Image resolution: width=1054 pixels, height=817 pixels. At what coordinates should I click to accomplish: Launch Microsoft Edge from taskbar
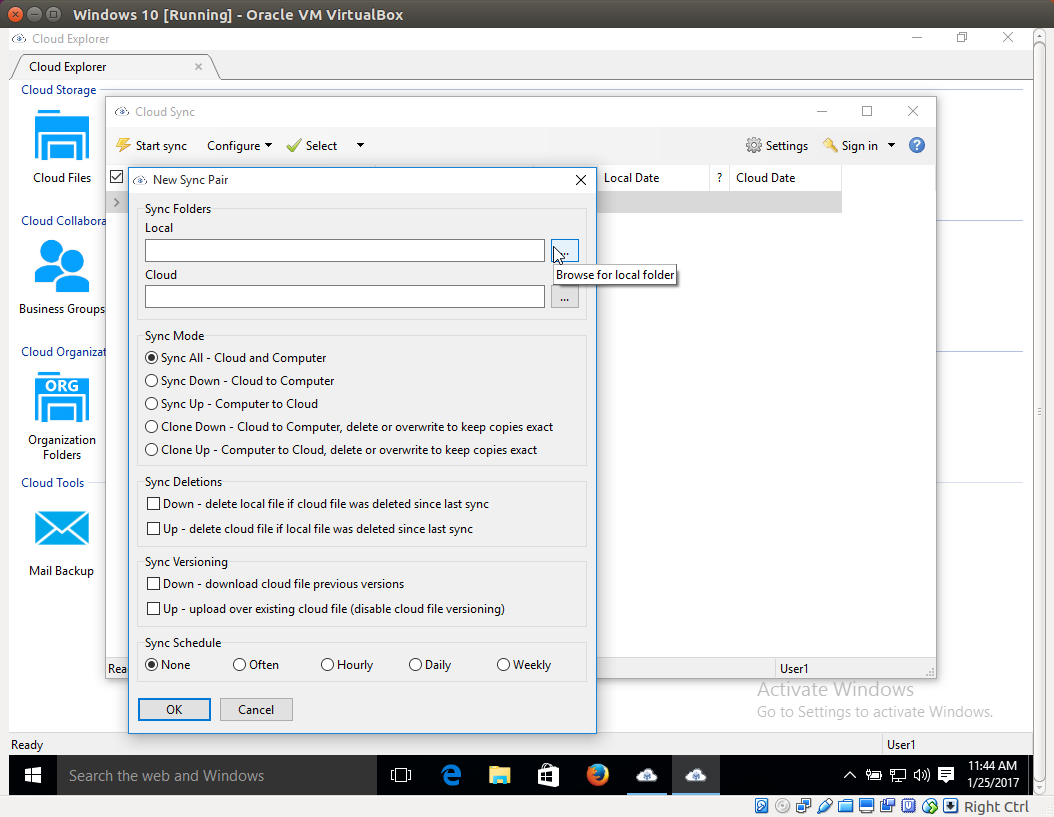(x=451, y=775)
